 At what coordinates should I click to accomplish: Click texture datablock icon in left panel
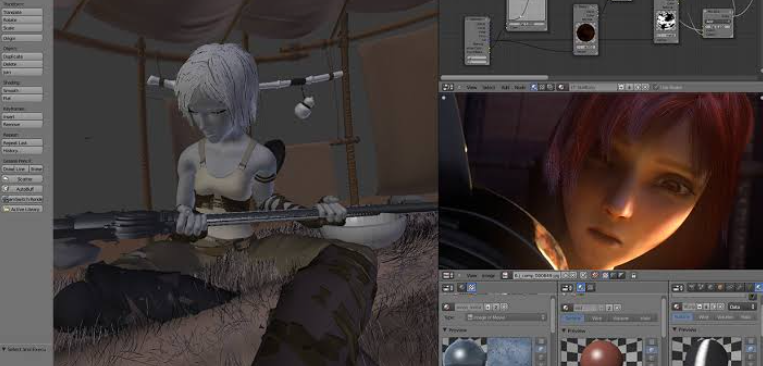pos(447,307)
